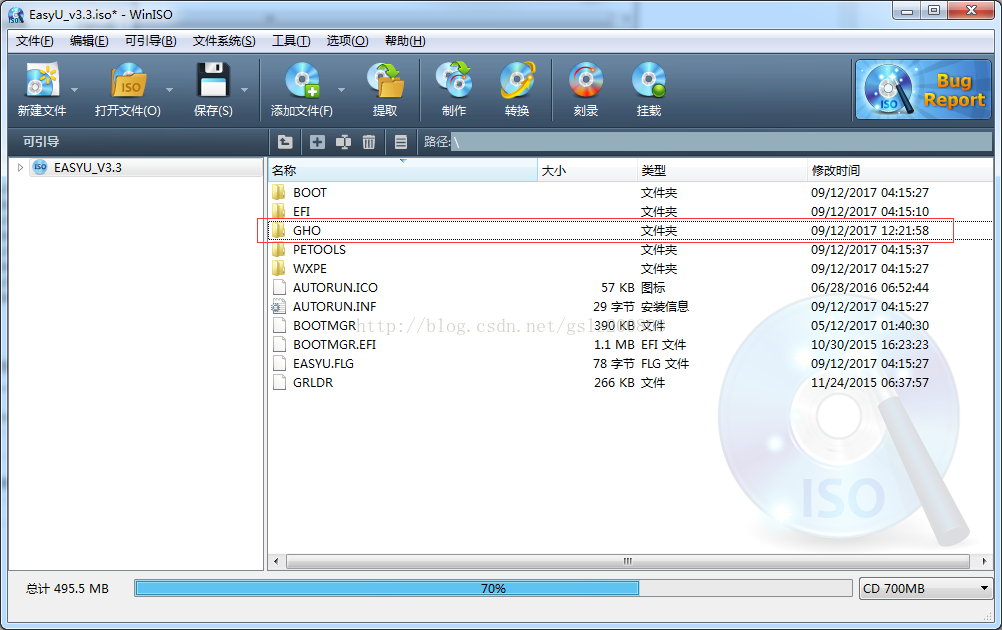Click the 70% capacity progress bar
The width and height of the screenshot is (1002, 630).
[x=493, y=588]
